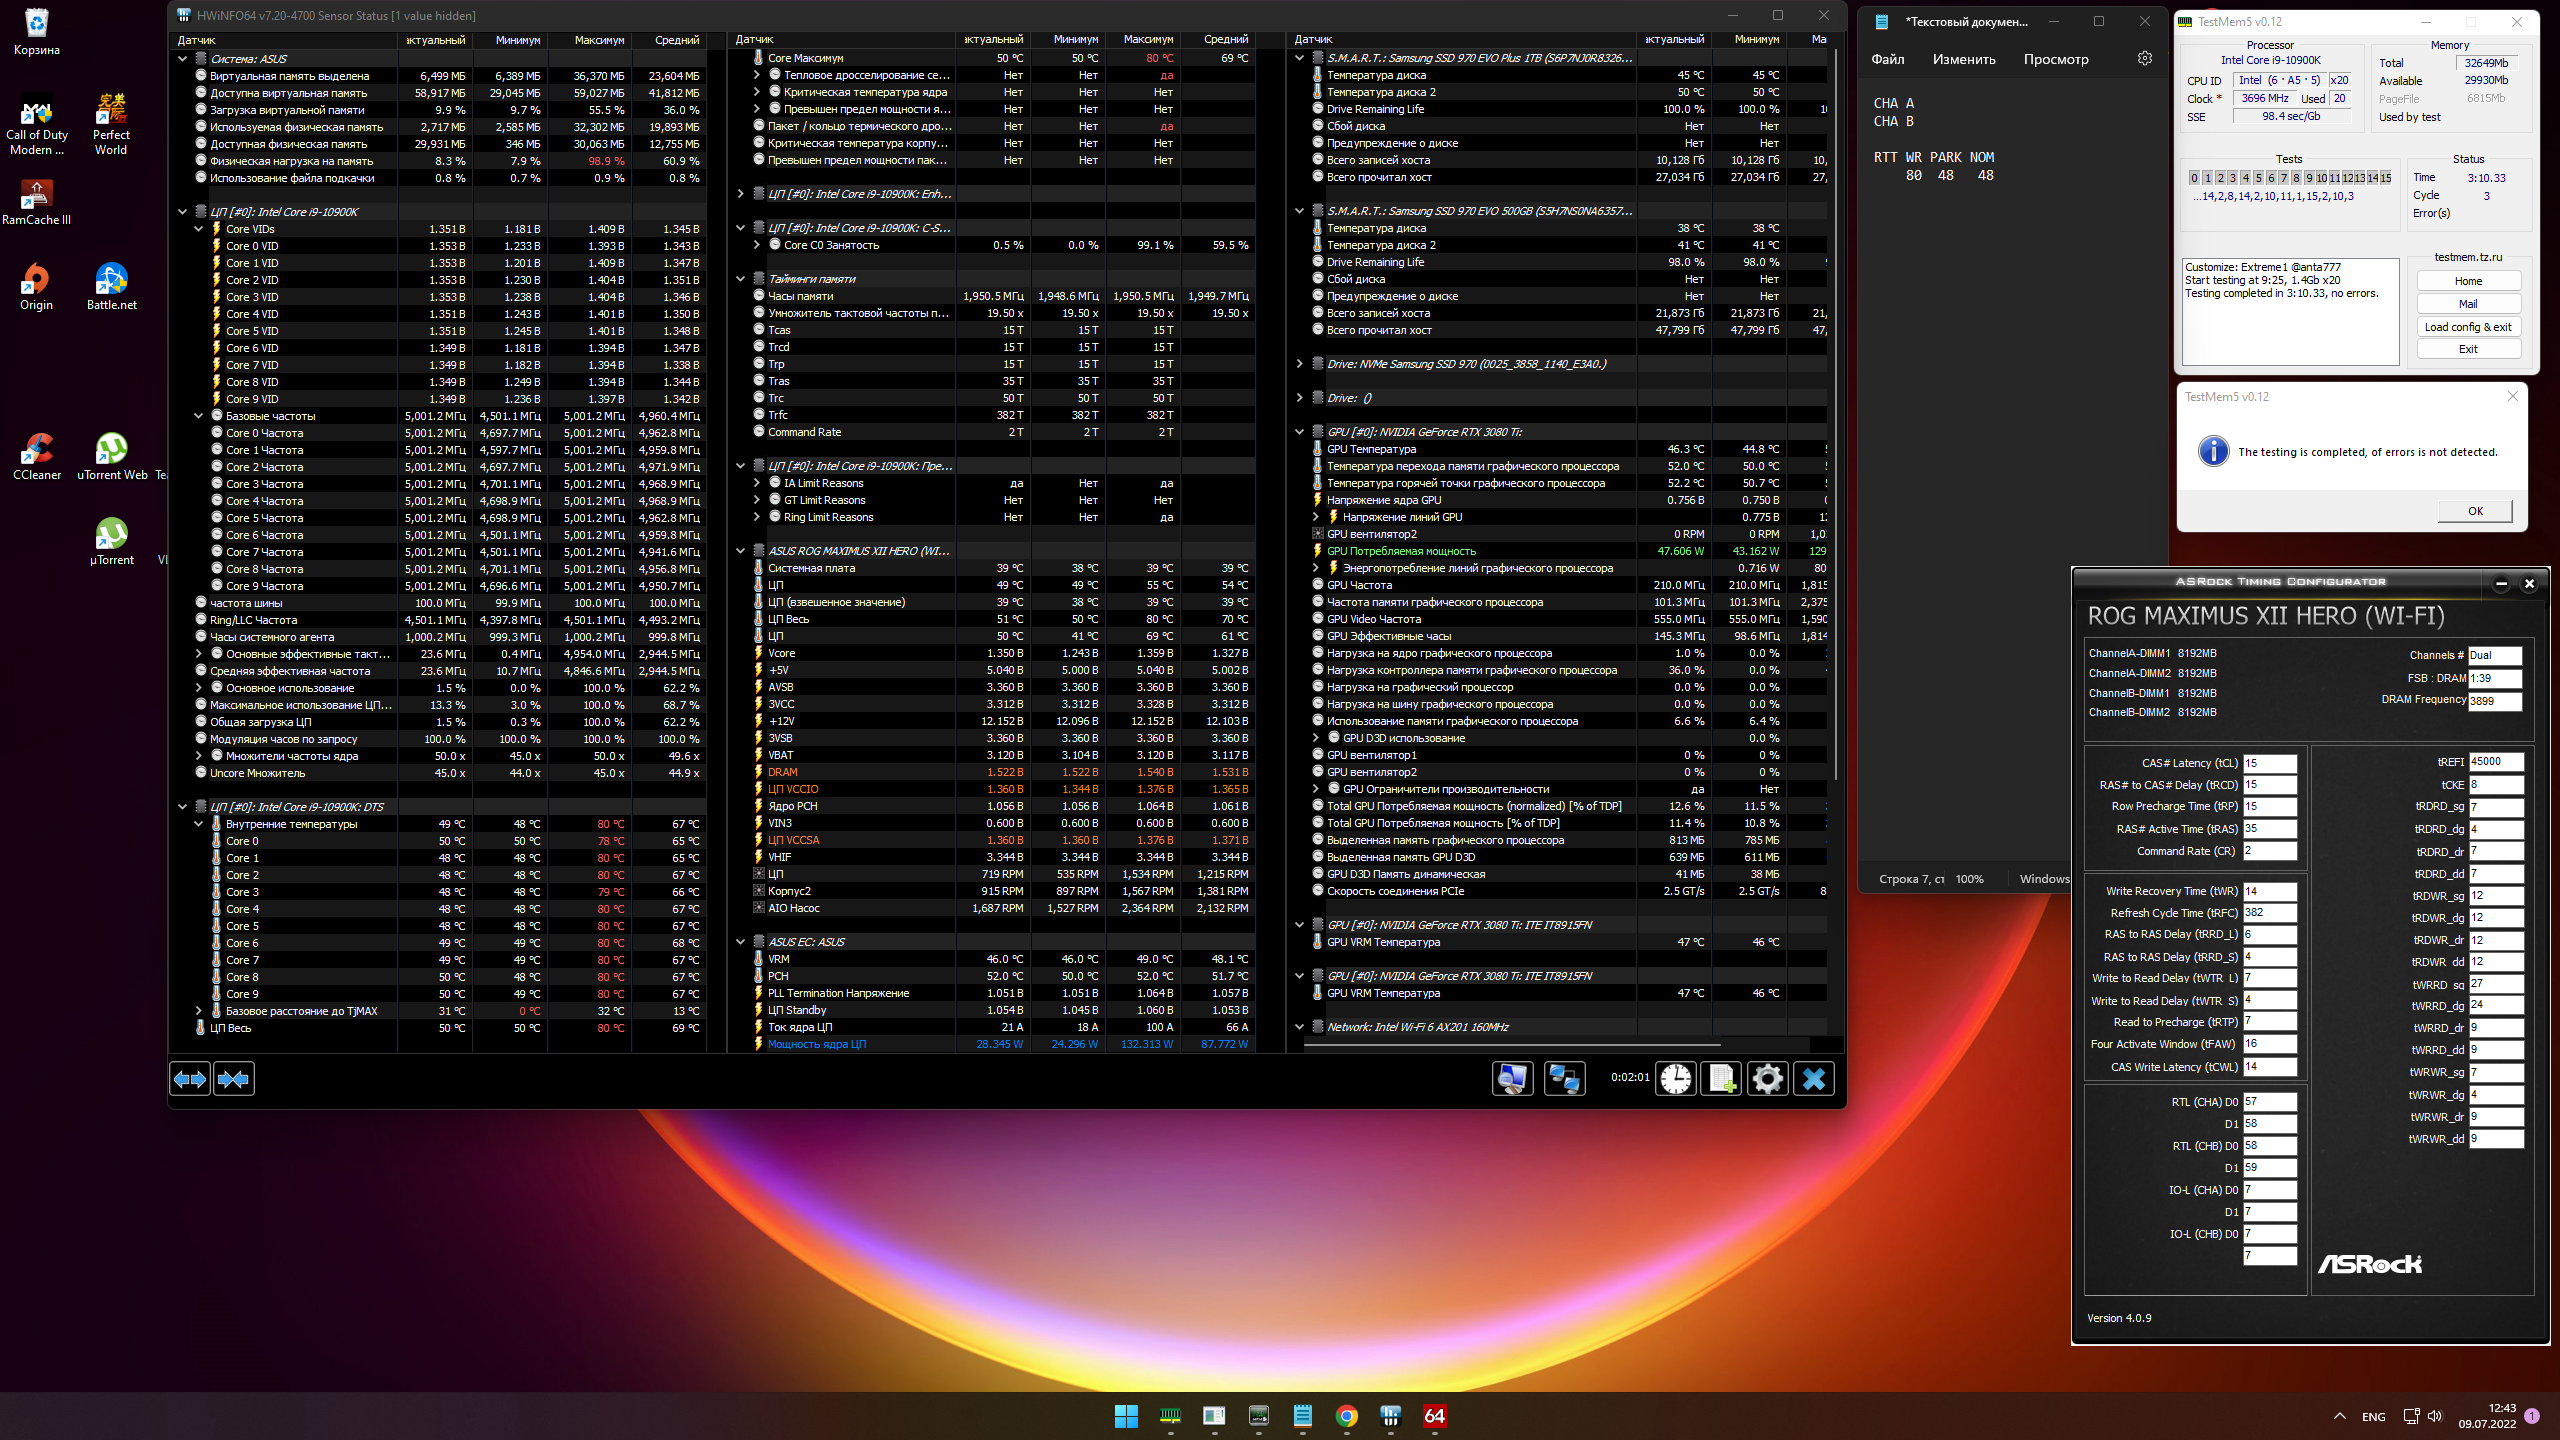2560x1440 pixels.
Task: Click the monitor summary icon in HWiNFO toolbar
Action: coord(1512,1079)
